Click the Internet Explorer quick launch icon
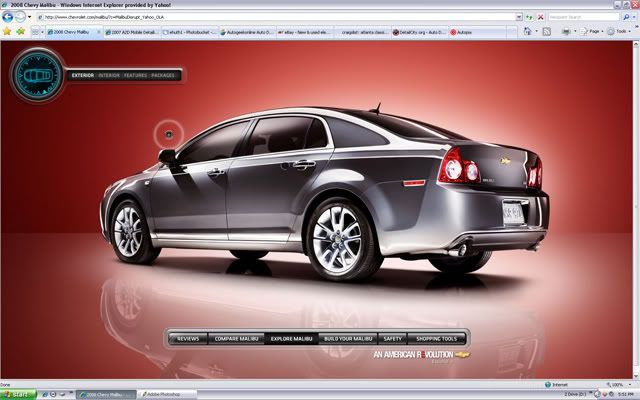The height and width of the screenshot is (400, 640). coord(45,395)
